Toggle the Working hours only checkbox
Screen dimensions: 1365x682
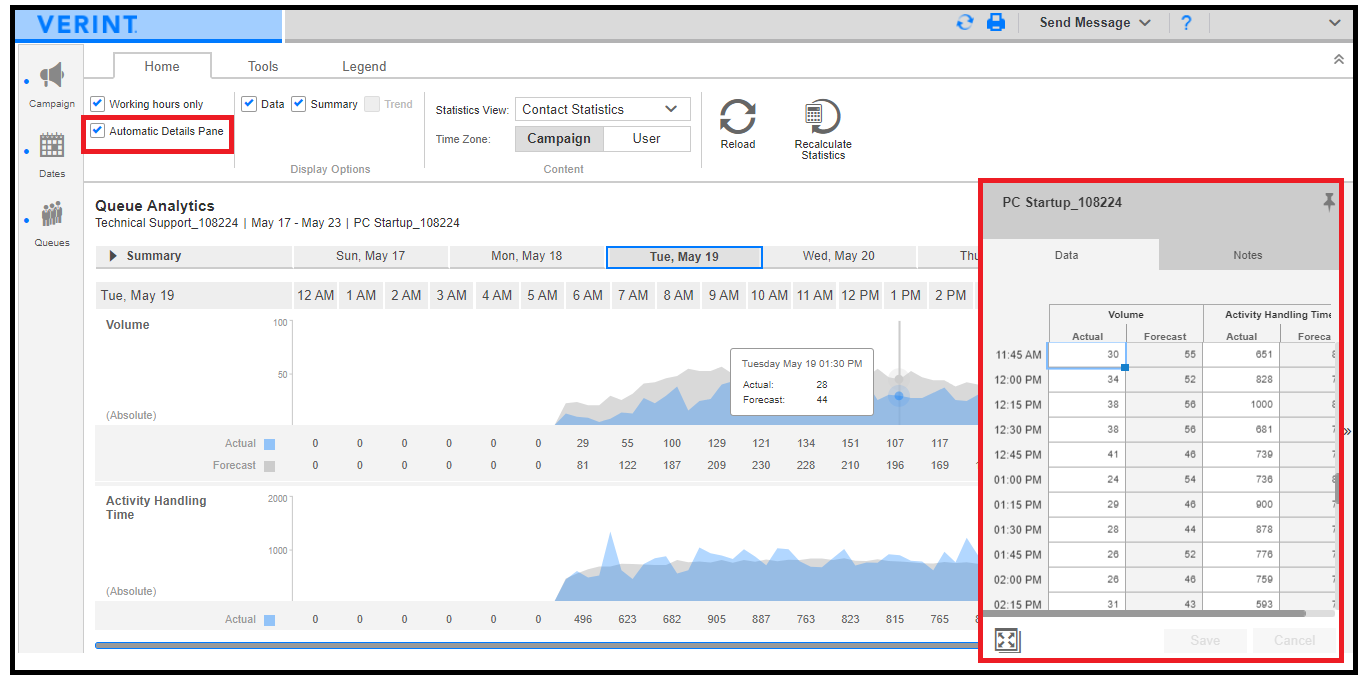(x=97, y=104)
